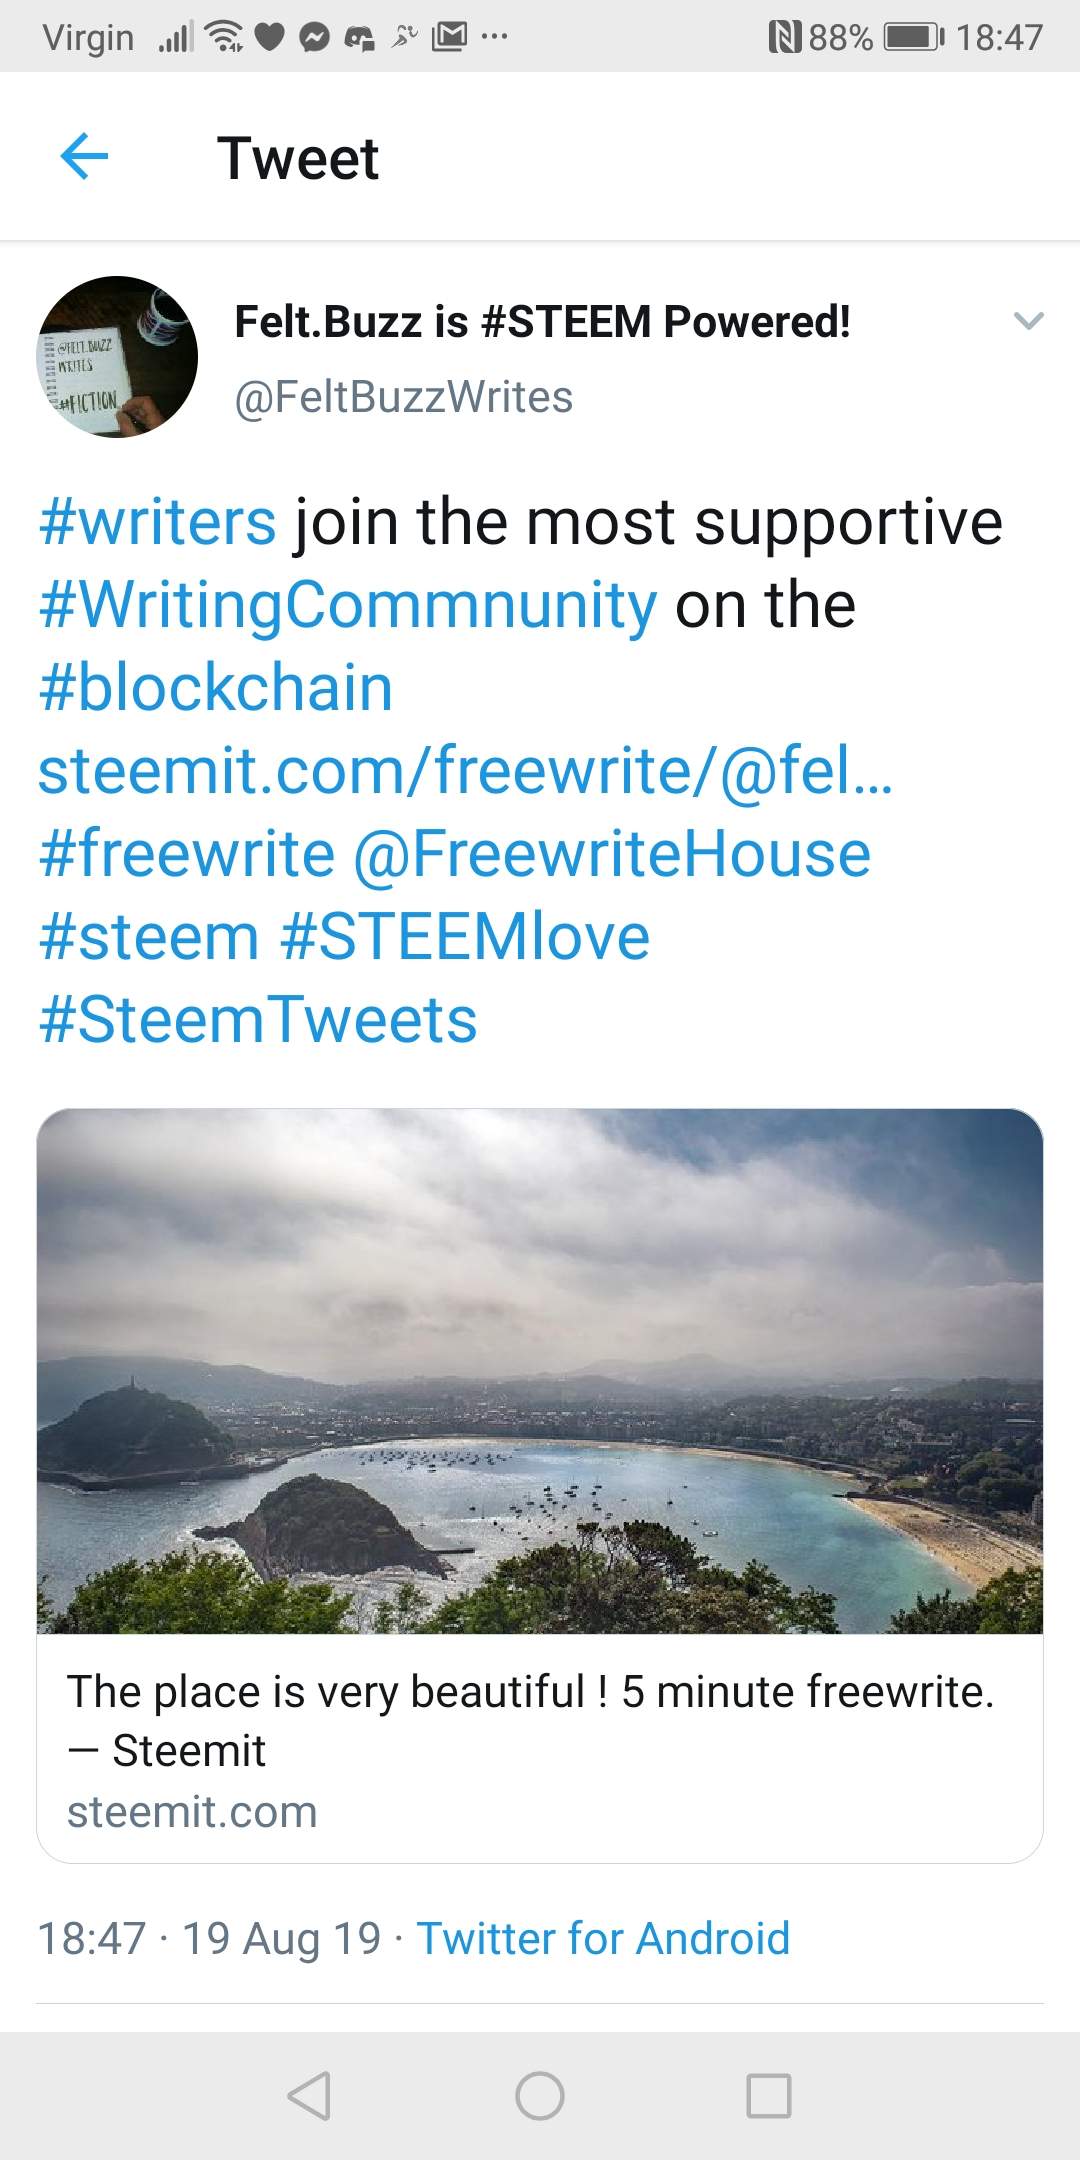Tap the #blockchain hashtag
This screenshot has width=1080, height=2160.
[x=215, y=688]
